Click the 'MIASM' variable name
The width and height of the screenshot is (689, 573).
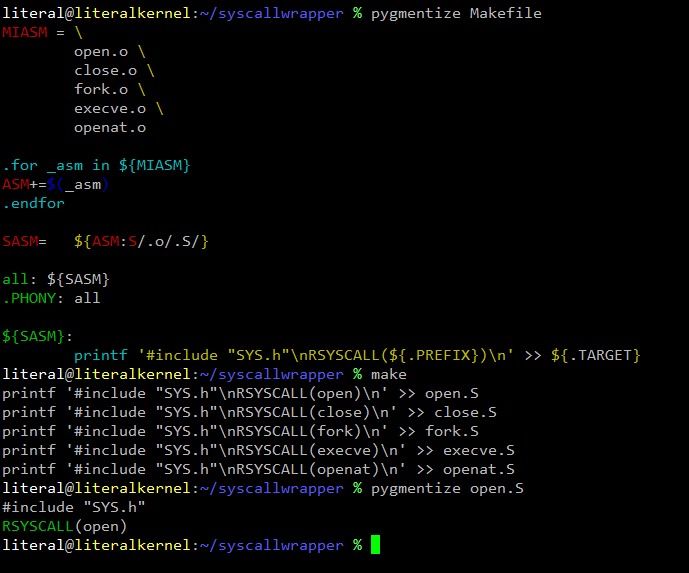coord(25,32)
